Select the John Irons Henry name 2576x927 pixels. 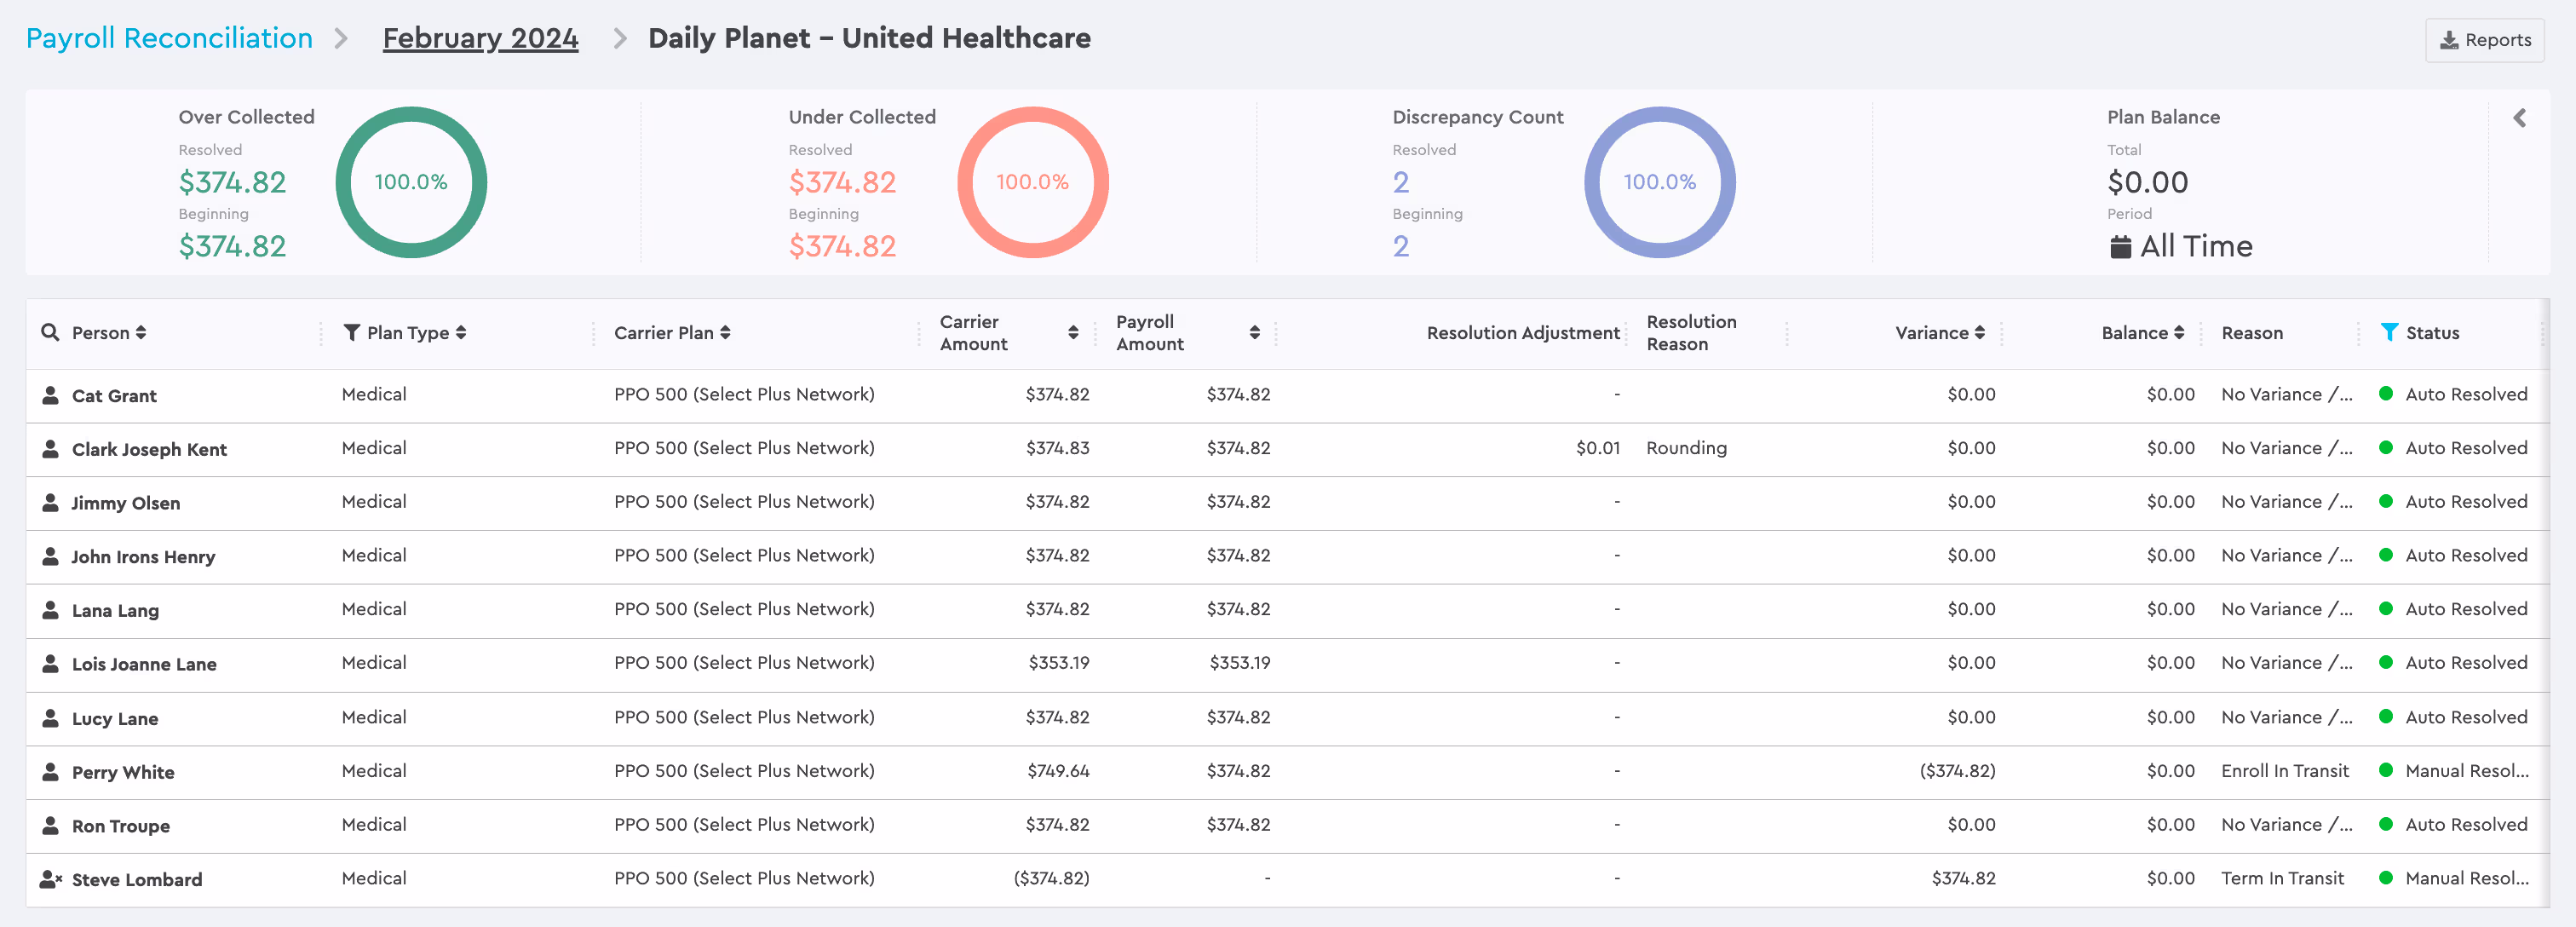[143, 557]
